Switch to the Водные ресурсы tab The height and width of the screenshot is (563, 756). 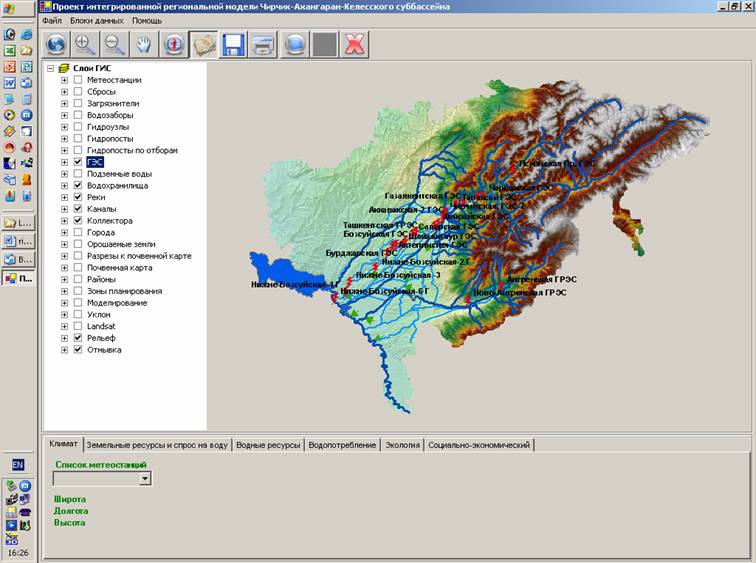267,445
